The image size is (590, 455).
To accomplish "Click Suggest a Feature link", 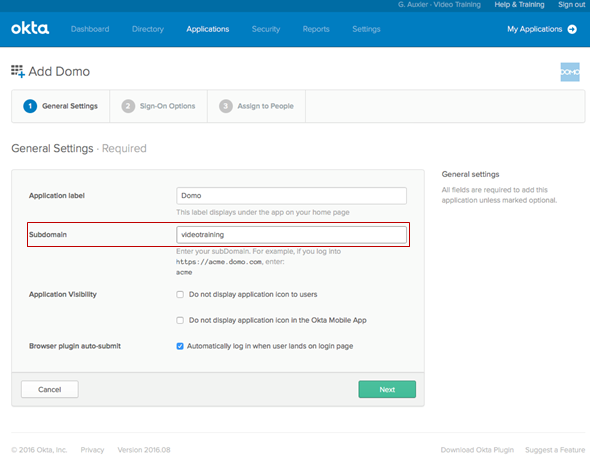I will tap(555, 450).
